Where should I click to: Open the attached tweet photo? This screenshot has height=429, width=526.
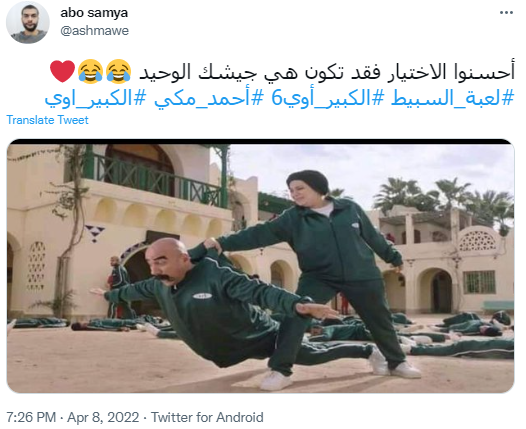[x=261, y=266]
